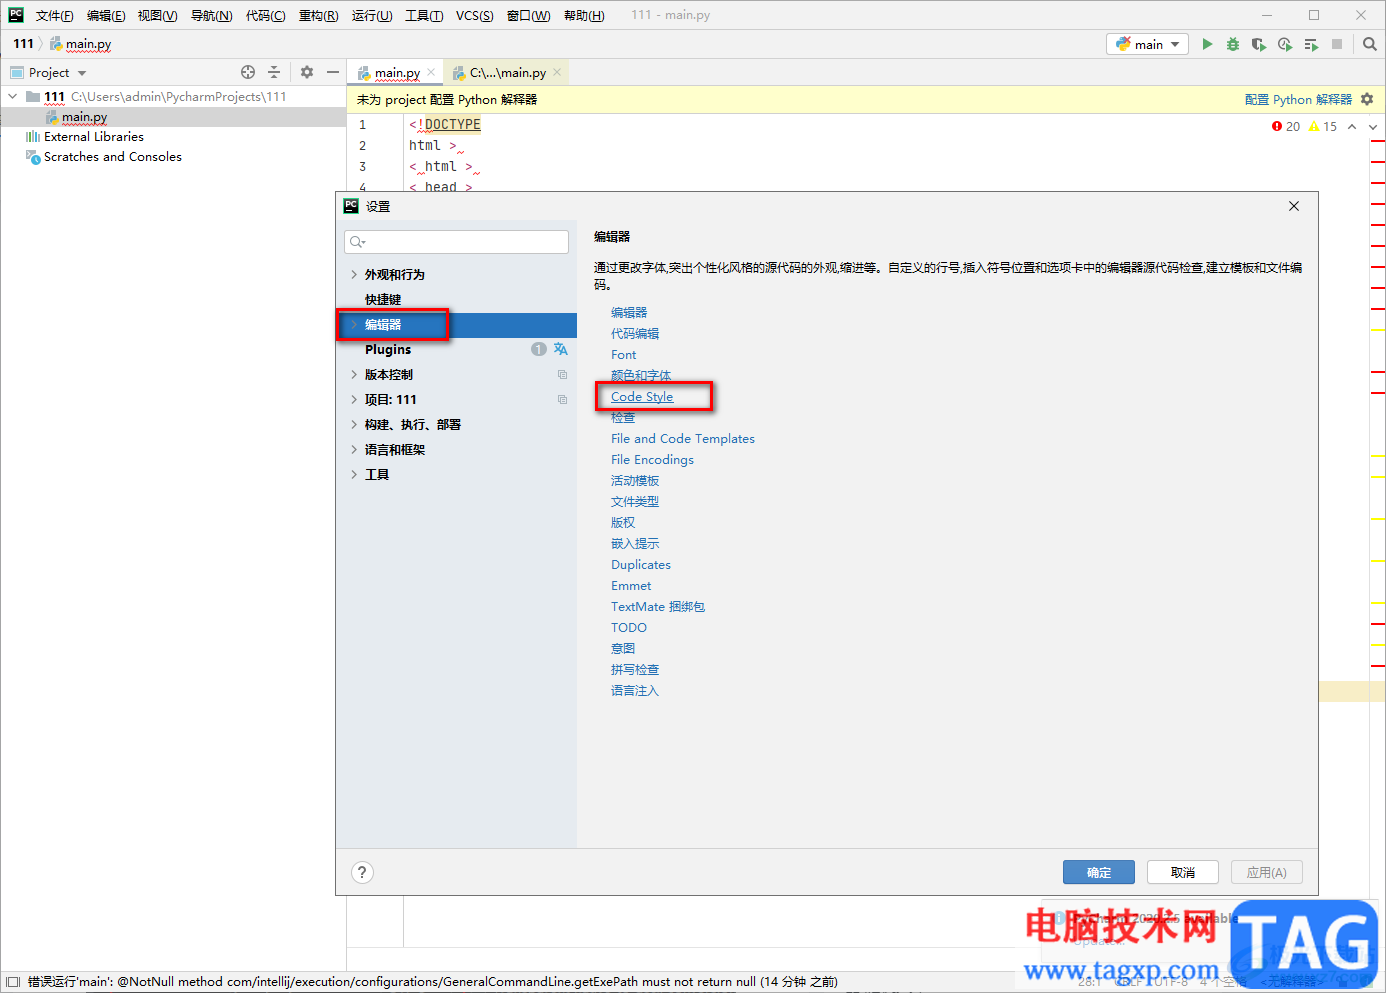
Task: Switch to the C:\...\main.py tab
Action: pyautogui.click(x=507, y=72)
